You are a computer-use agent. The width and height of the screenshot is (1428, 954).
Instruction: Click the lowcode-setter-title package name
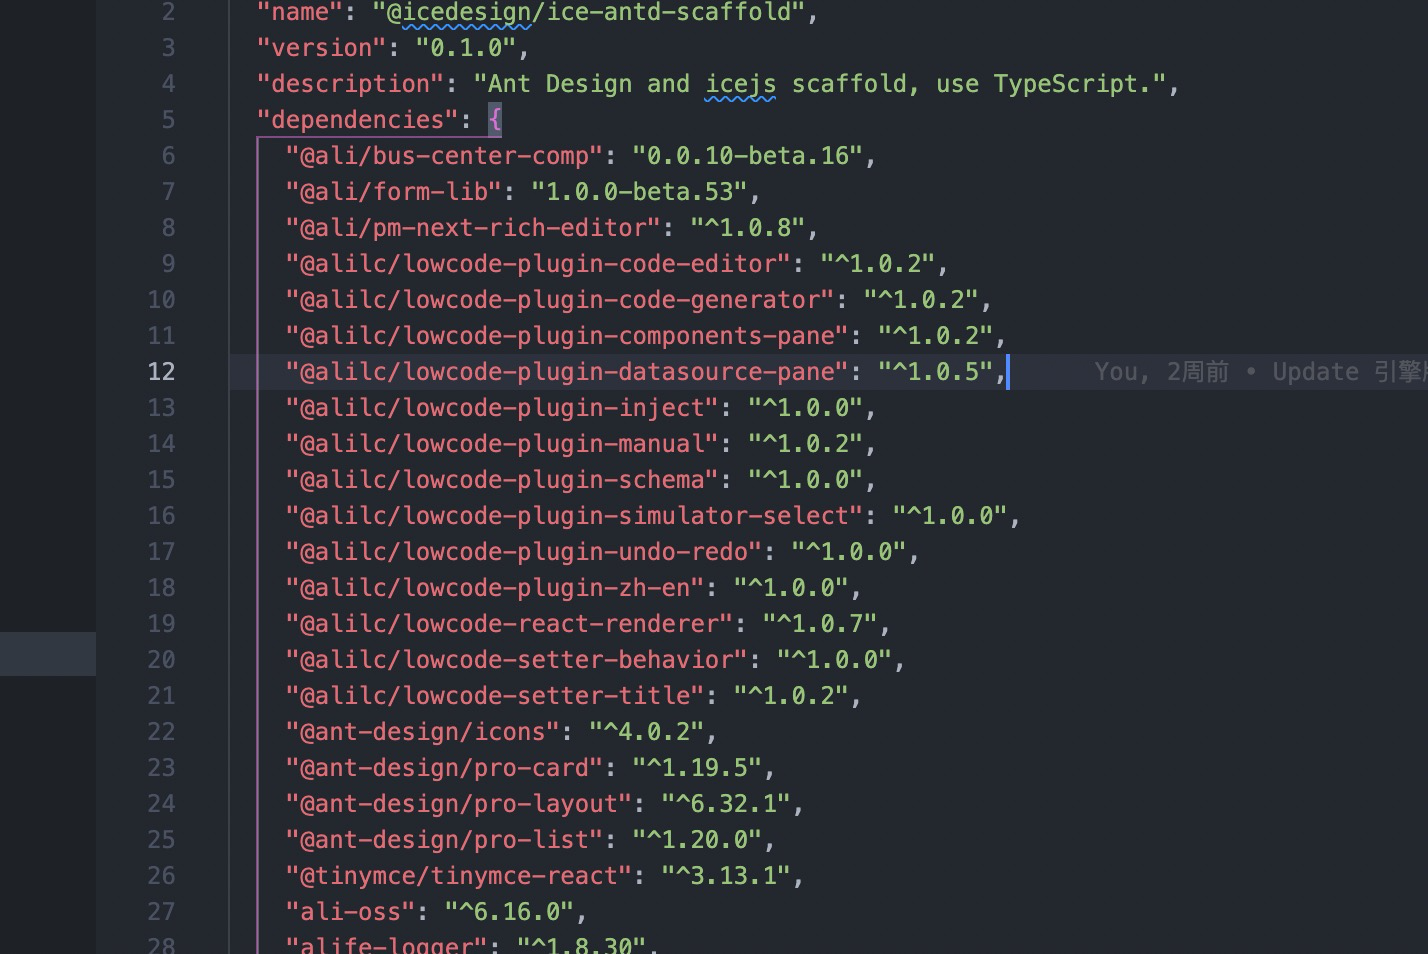(495, 696)
